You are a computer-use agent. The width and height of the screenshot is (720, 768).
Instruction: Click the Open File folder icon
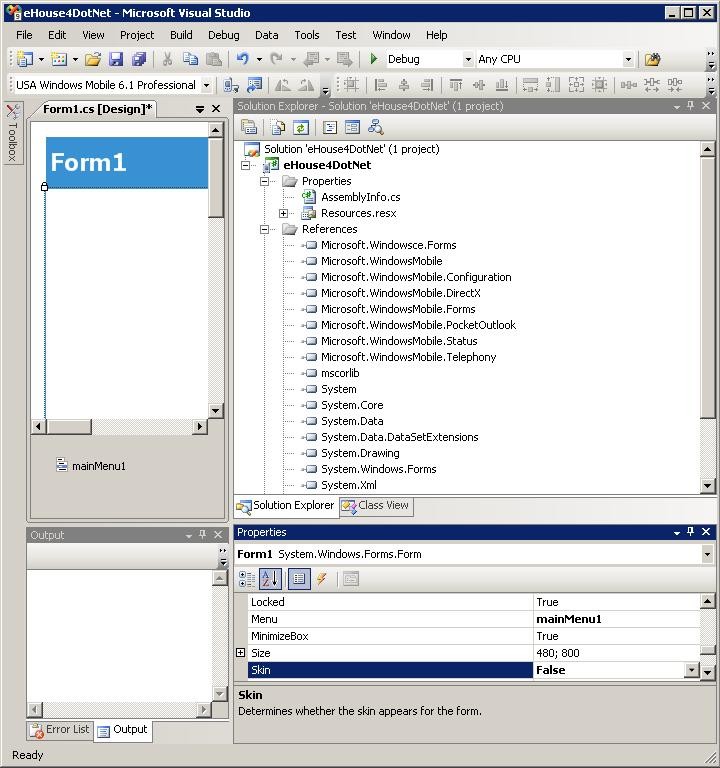(x=93, y=59)
